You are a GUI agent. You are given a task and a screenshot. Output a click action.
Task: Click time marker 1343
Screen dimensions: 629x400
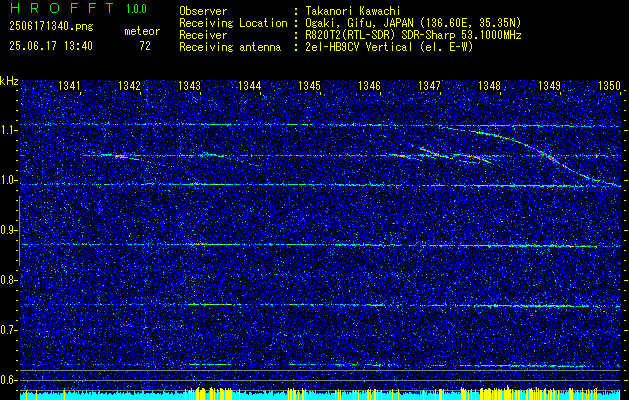tap(189, 85)
